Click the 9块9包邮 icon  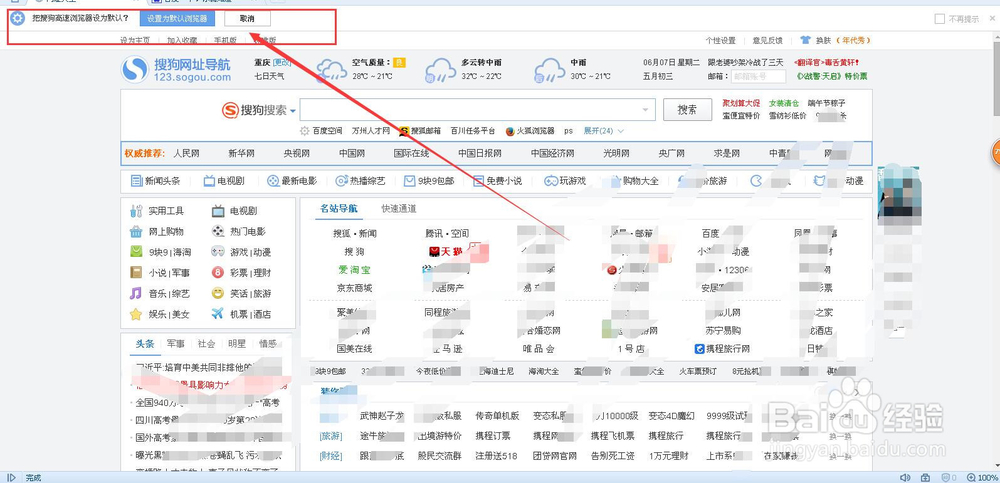[409, 181]
